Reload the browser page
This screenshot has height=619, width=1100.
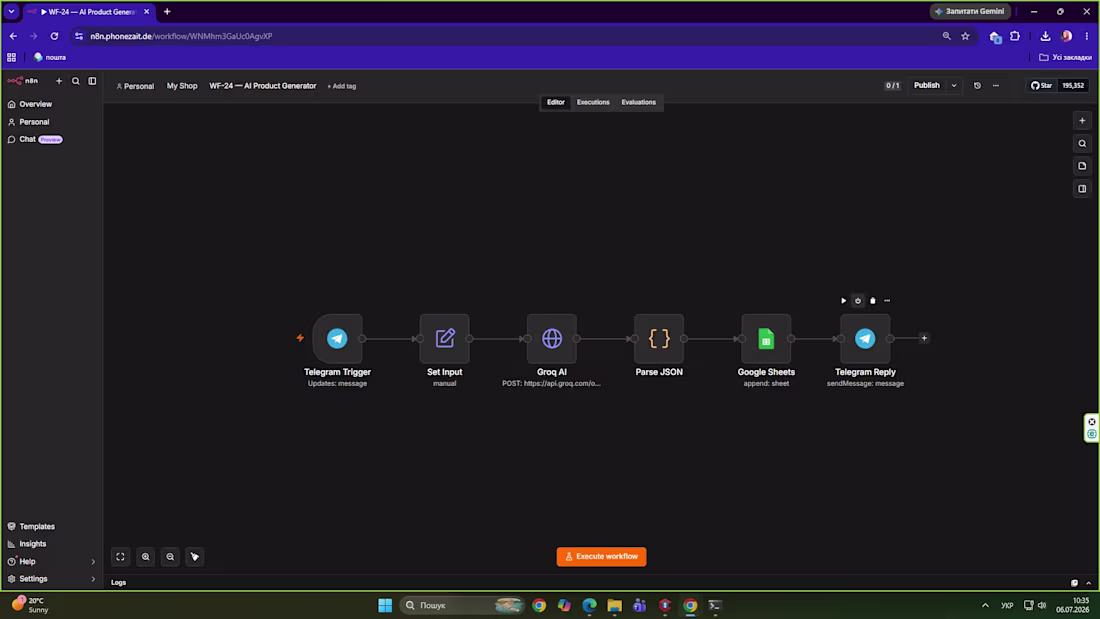coord(54,36)
